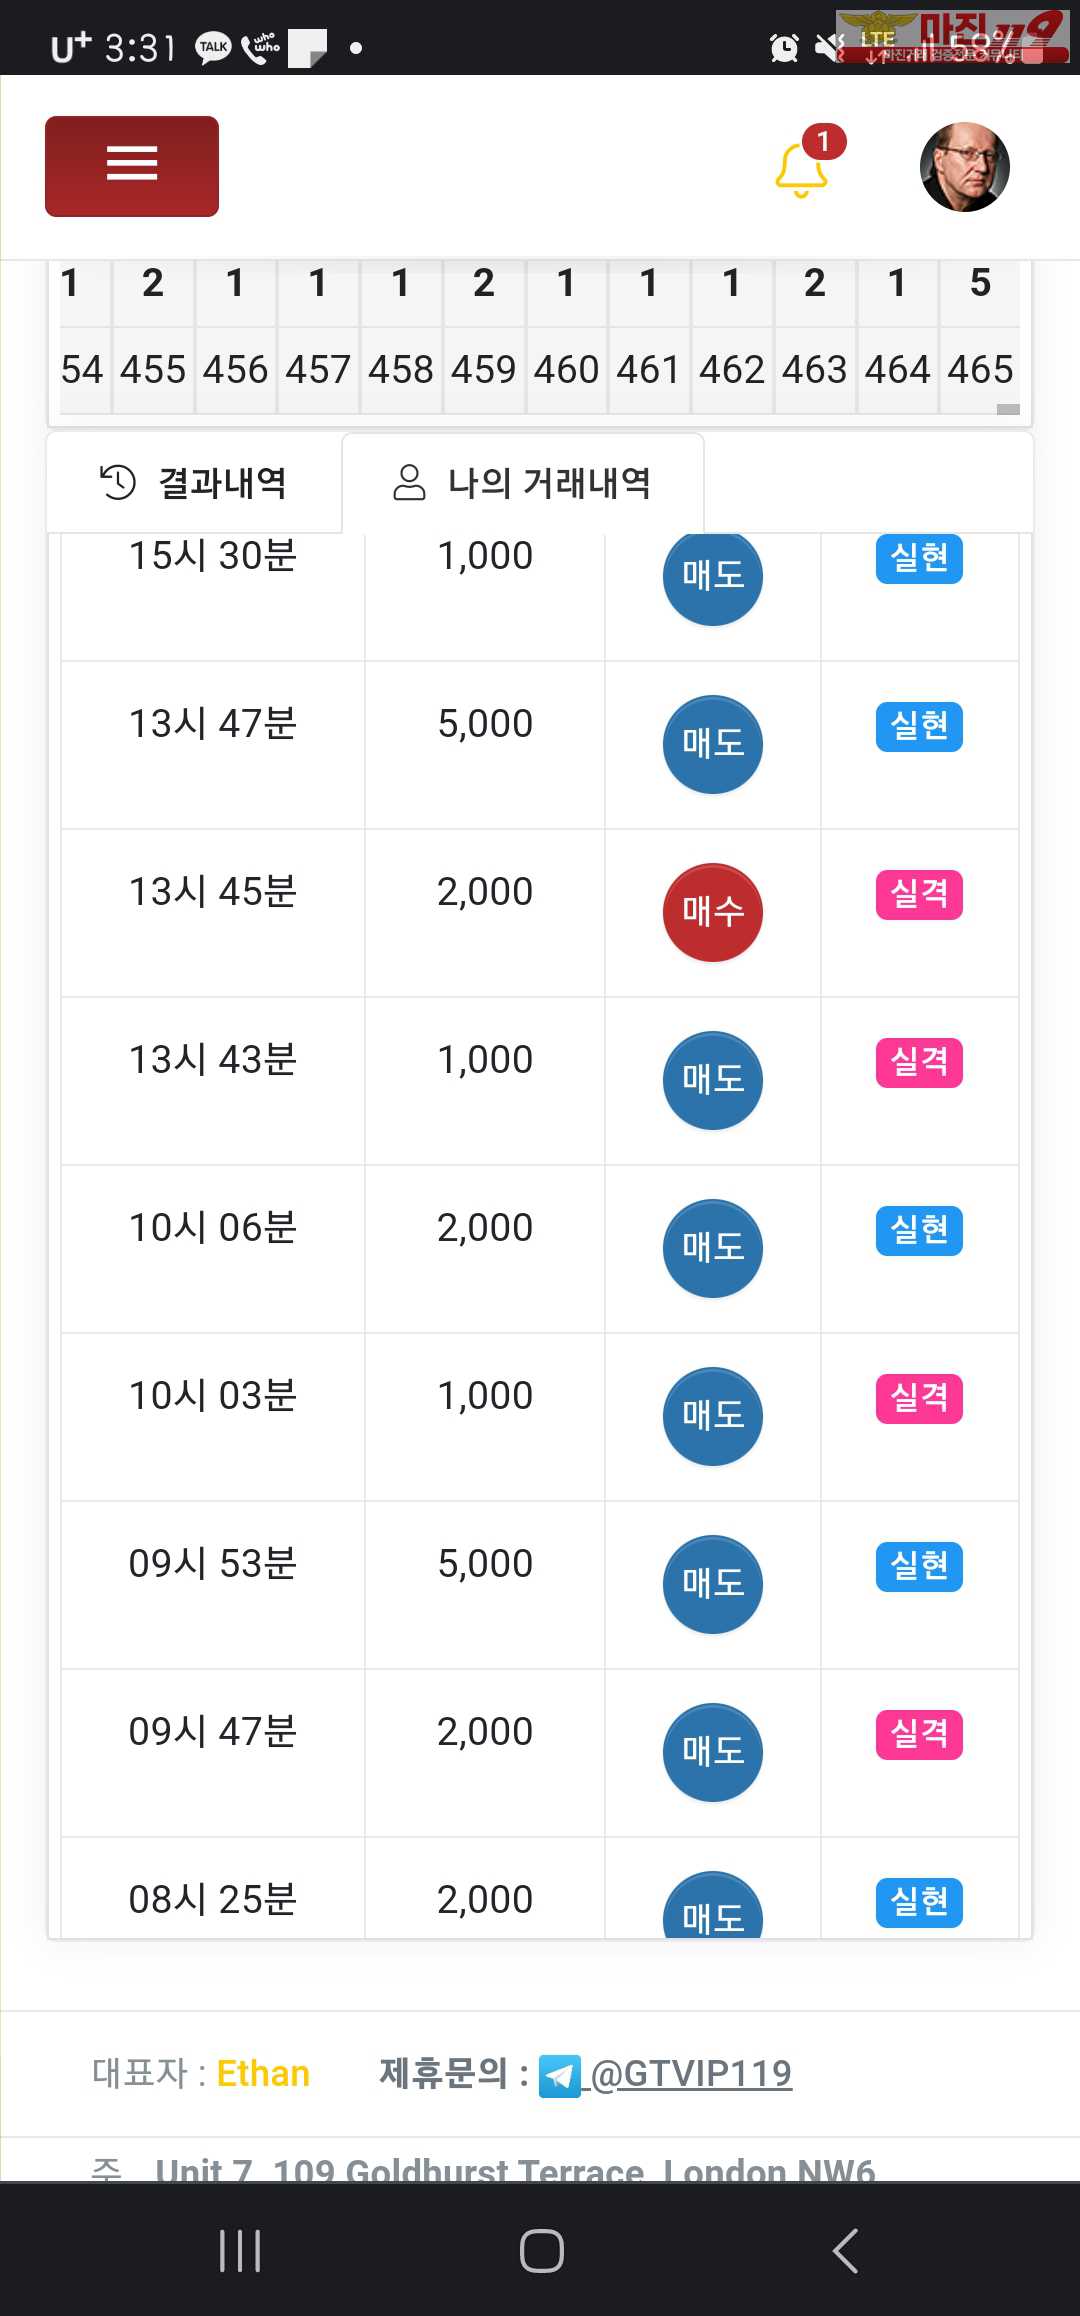The image size is (1080, 2316).
Task: Tap the Telegram icon in footer
Action: tap(559, 2075)
